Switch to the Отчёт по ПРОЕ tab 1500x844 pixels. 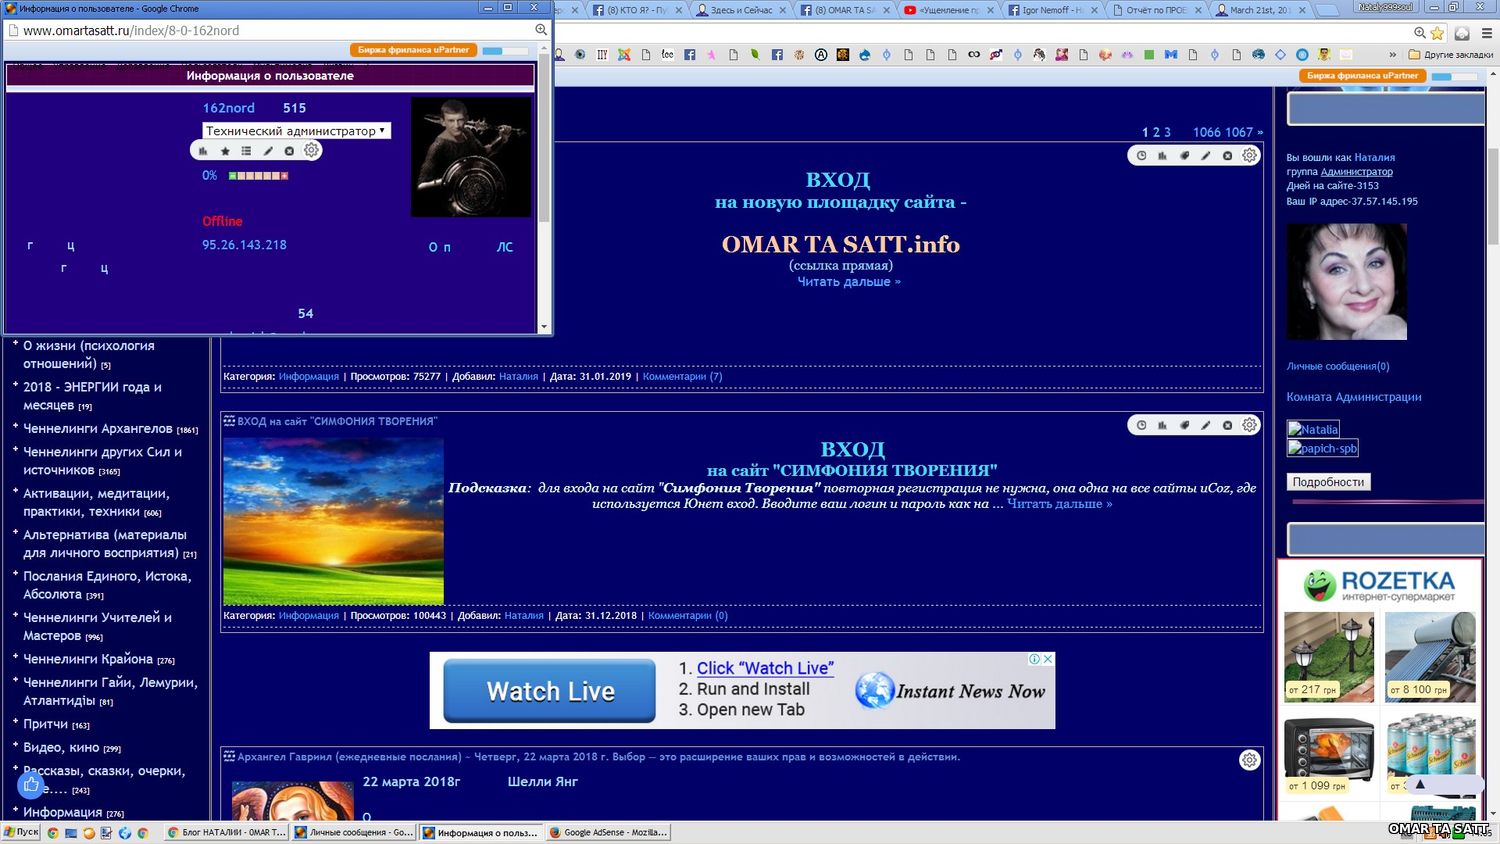coord(1156,10)
